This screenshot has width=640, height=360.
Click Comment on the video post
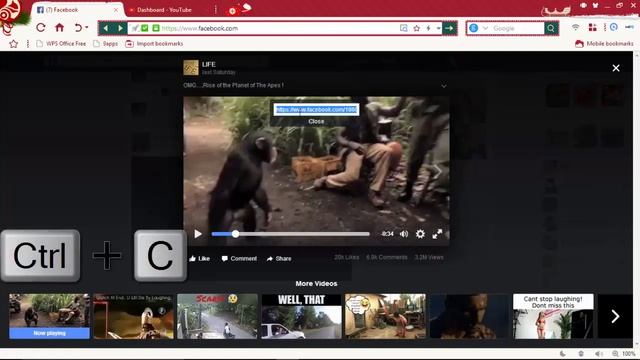[239, 258]
